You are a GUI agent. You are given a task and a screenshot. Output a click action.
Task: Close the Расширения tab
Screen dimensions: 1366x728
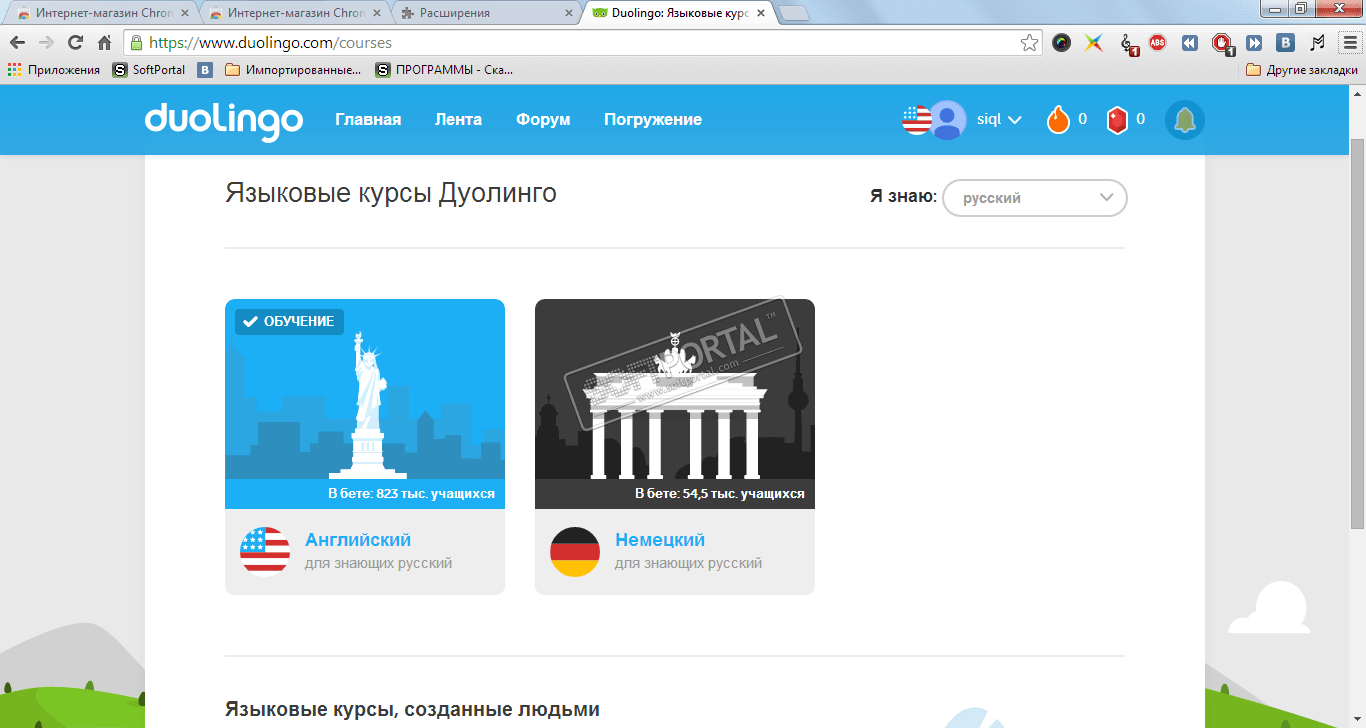[x=570, y=14]
